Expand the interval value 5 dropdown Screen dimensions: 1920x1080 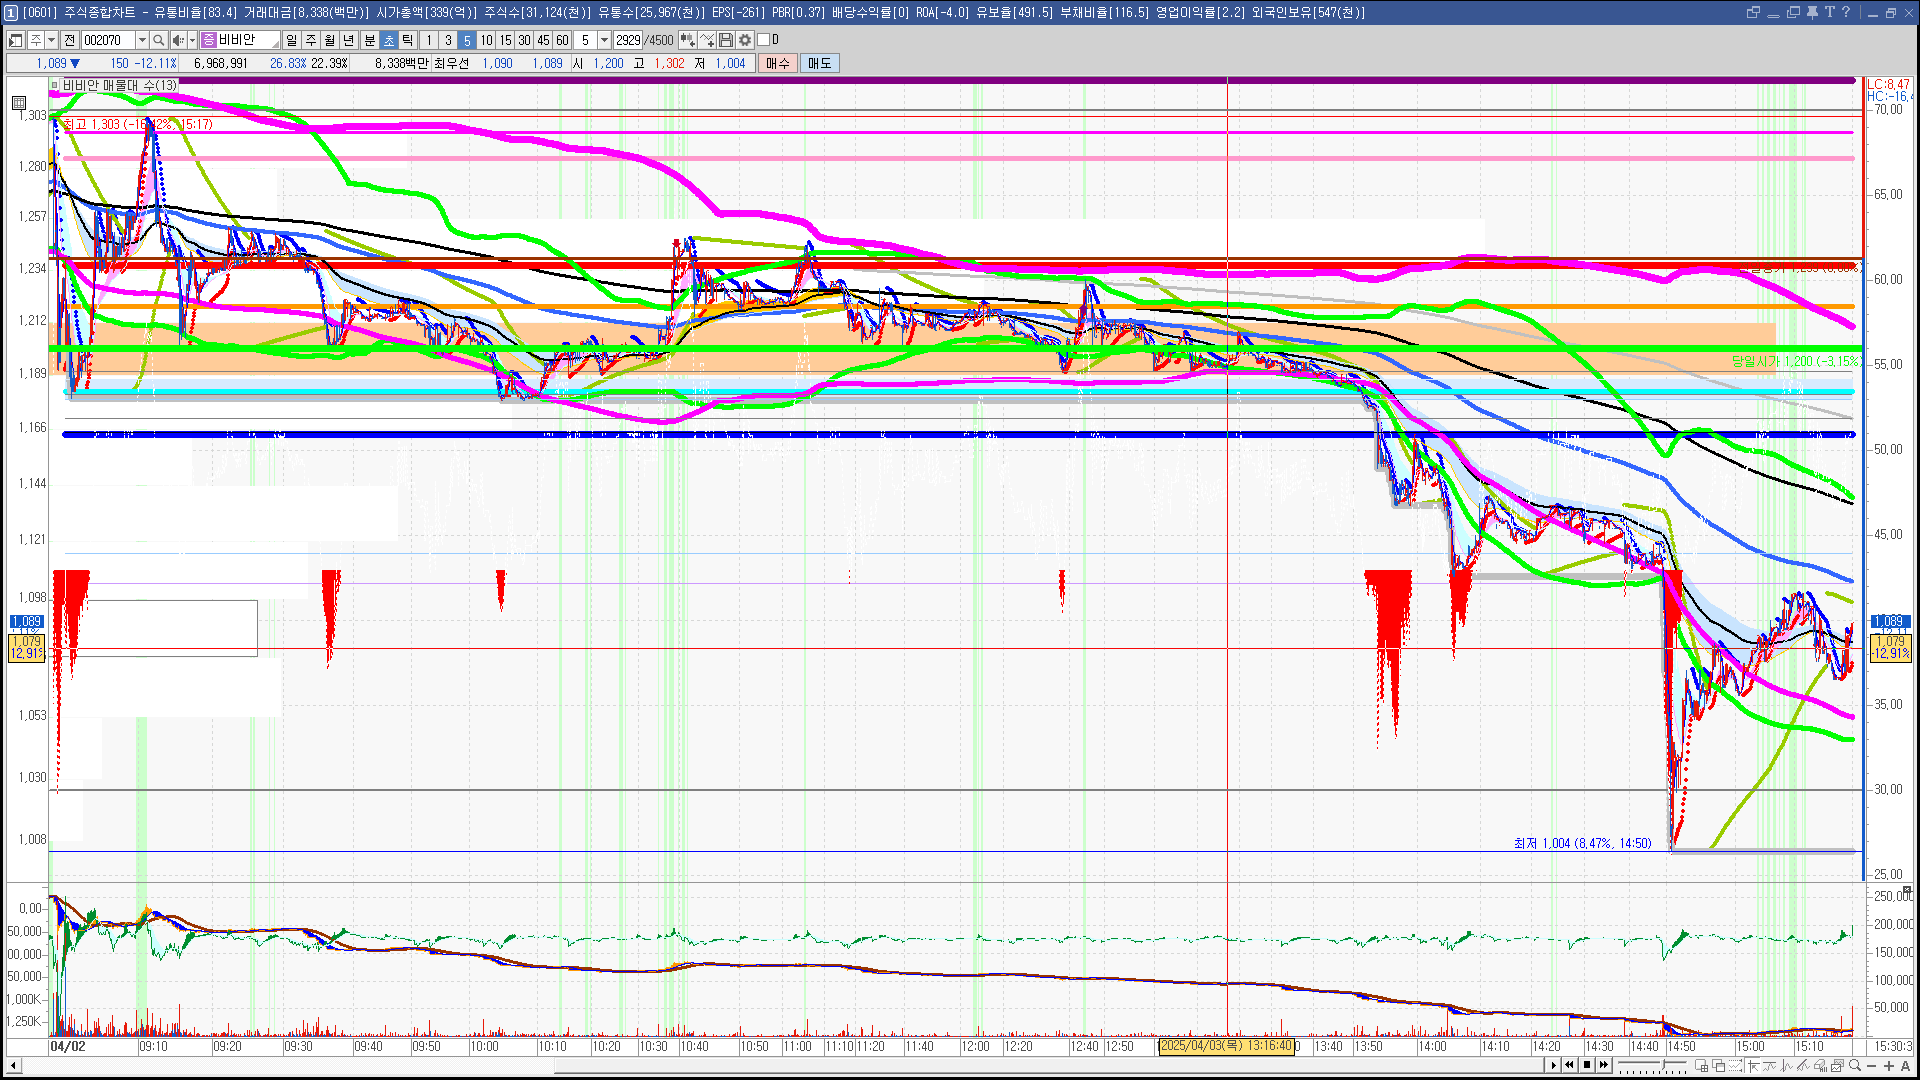(604, 40)
